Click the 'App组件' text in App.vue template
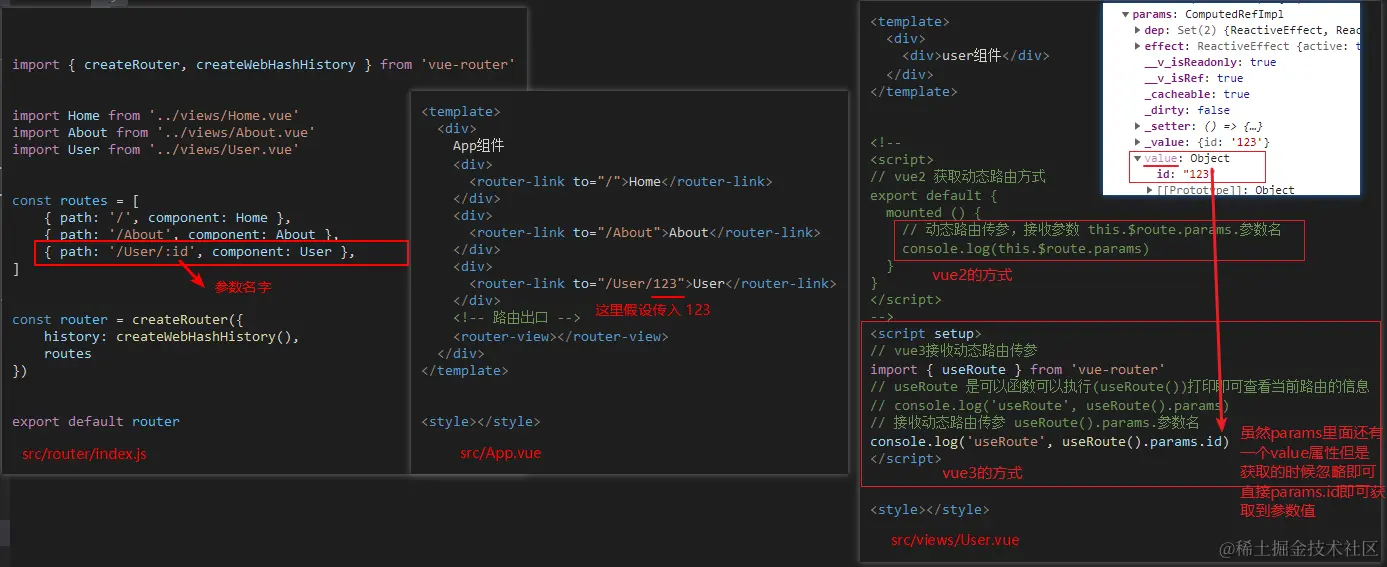The height and width of the screenshot is (567, 1387). [x=478, y=146]
